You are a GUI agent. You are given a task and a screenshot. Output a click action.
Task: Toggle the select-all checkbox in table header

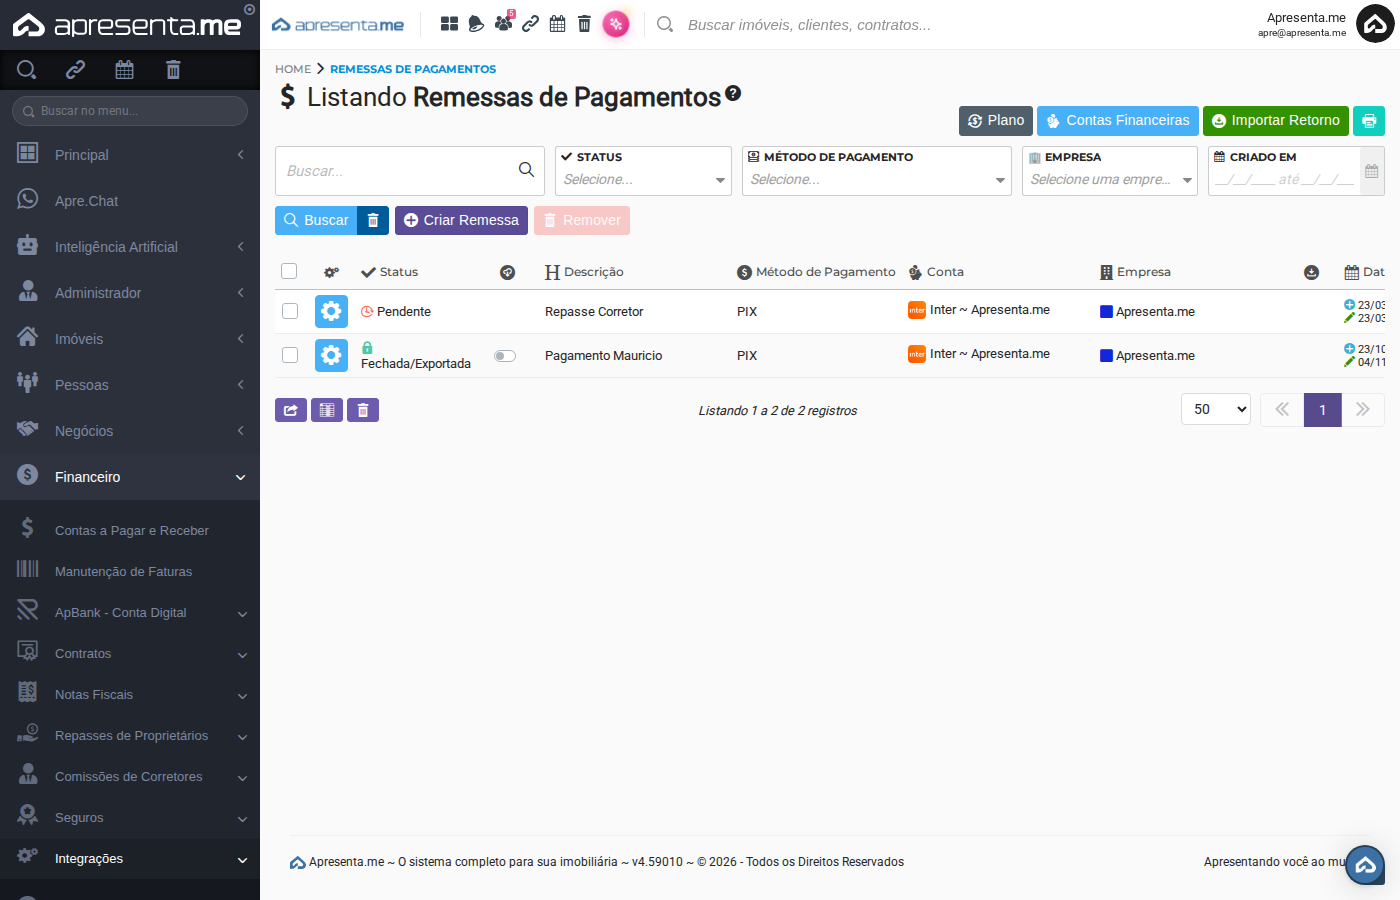point(289,271)
